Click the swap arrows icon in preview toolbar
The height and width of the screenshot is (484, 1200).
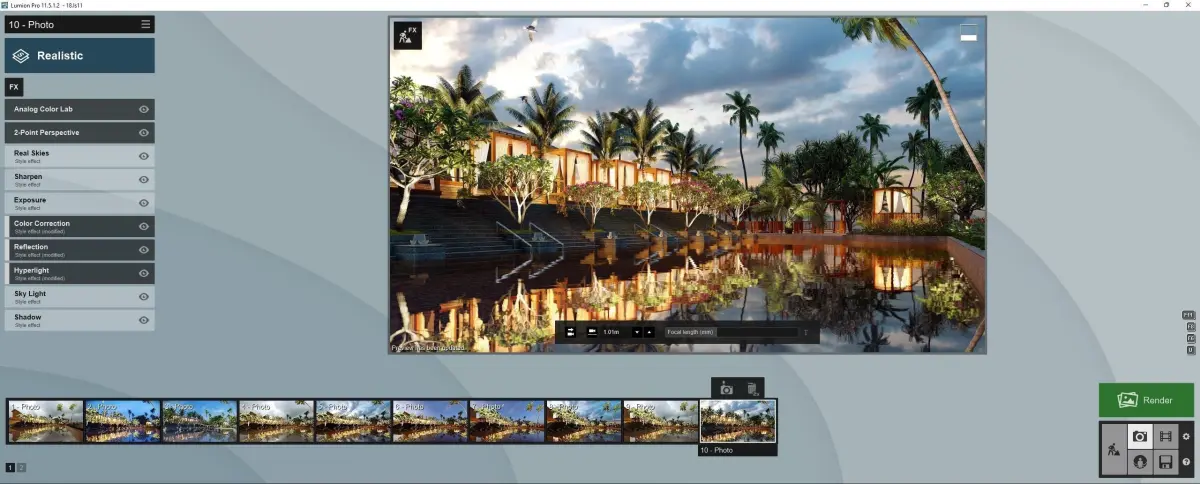coord(570,332)
